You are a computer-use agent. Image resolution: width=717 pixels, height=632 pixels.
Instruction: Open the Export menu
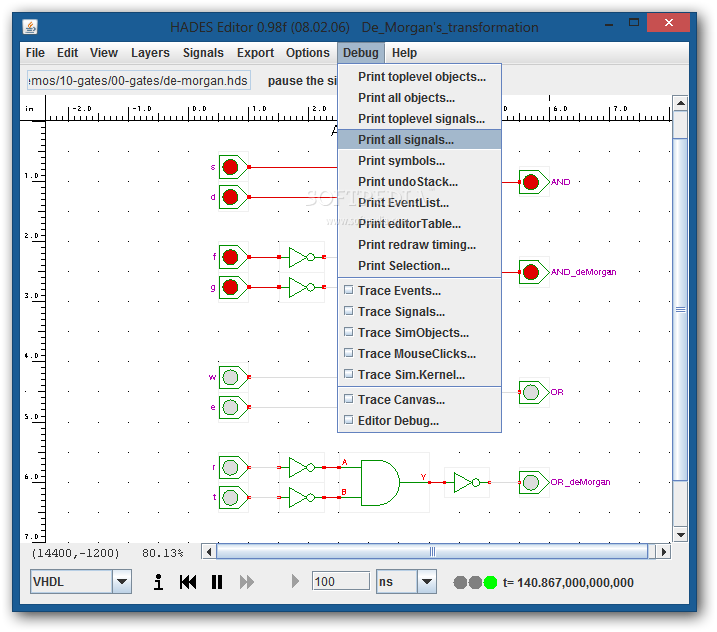(x=255, y=53)
